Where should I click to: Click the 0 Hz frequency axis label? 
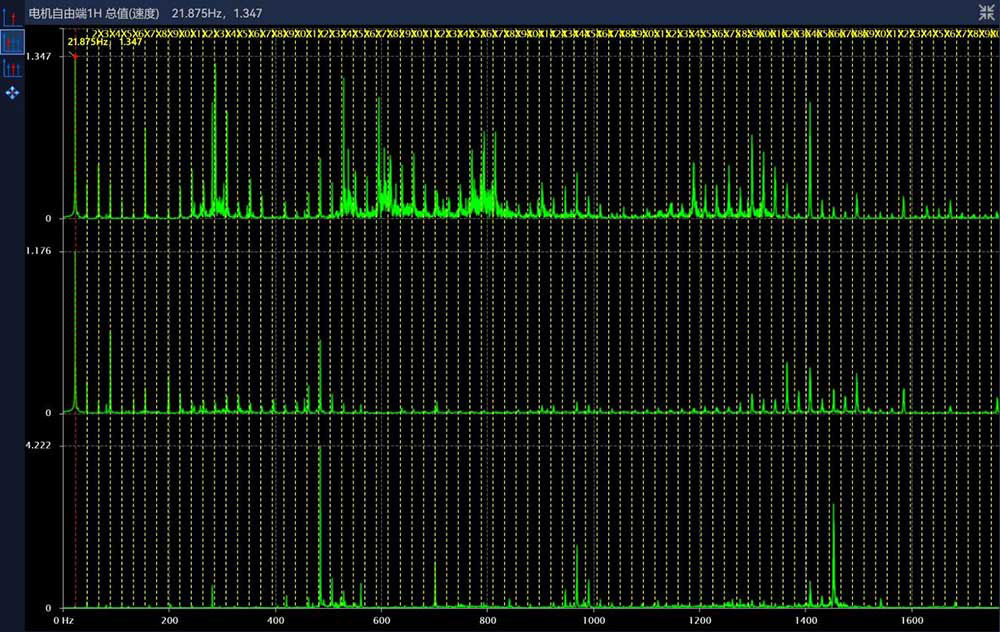click(63, 621)
